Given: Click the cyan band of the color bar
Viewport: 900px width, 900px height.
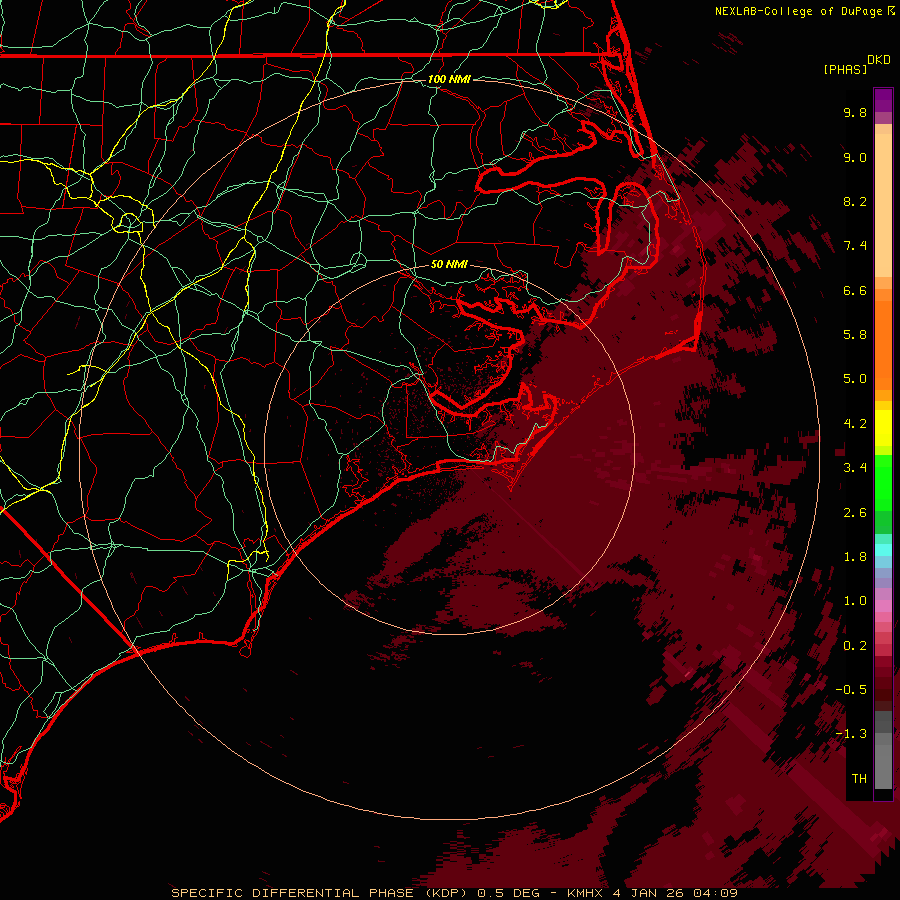Looking at the screenshot, I should coord(883,550).
